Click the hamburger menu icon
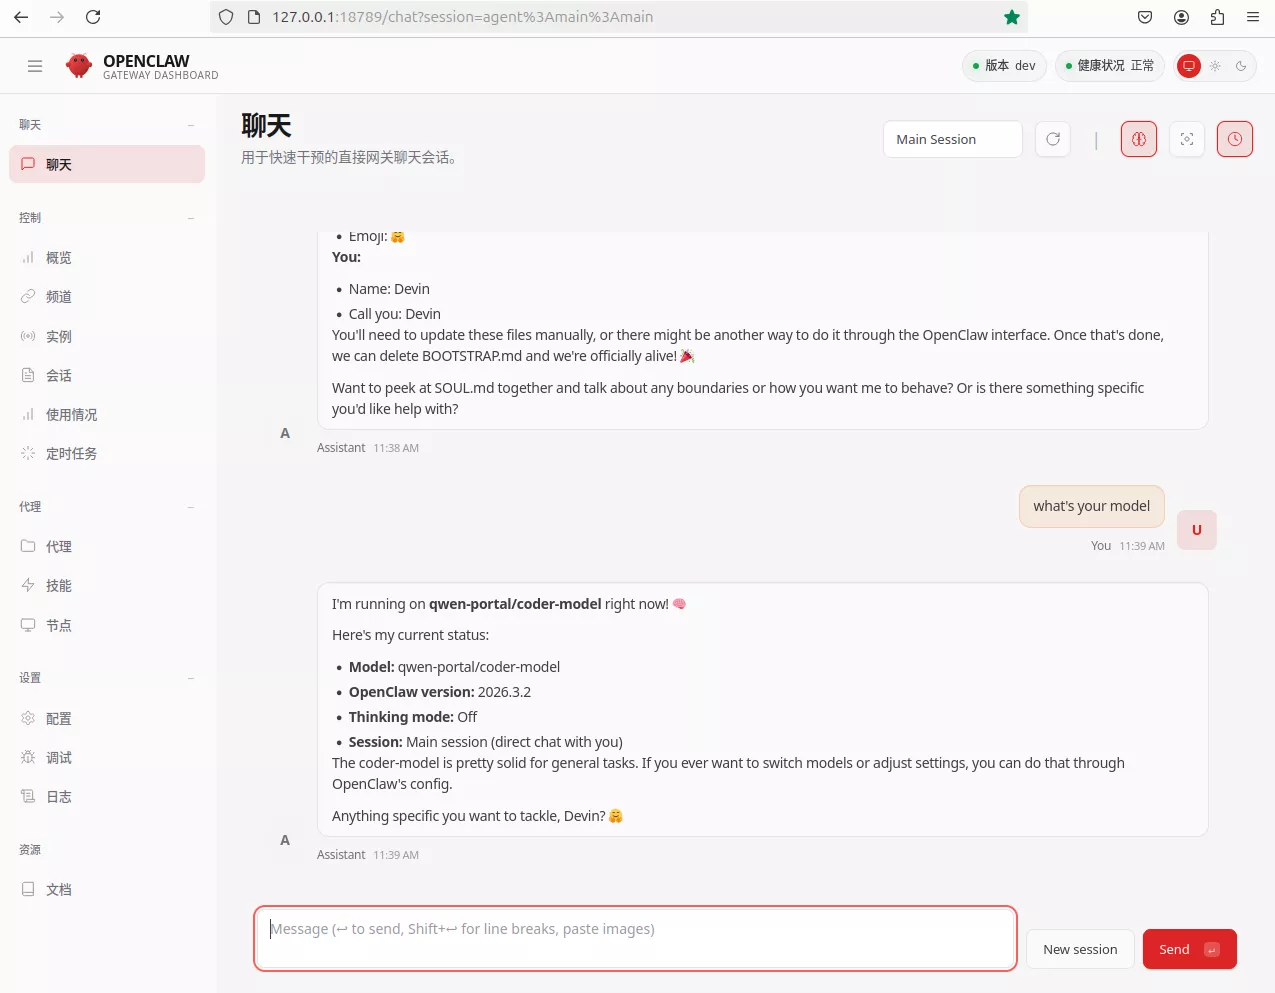The image size is (1275, 993). 35,66
